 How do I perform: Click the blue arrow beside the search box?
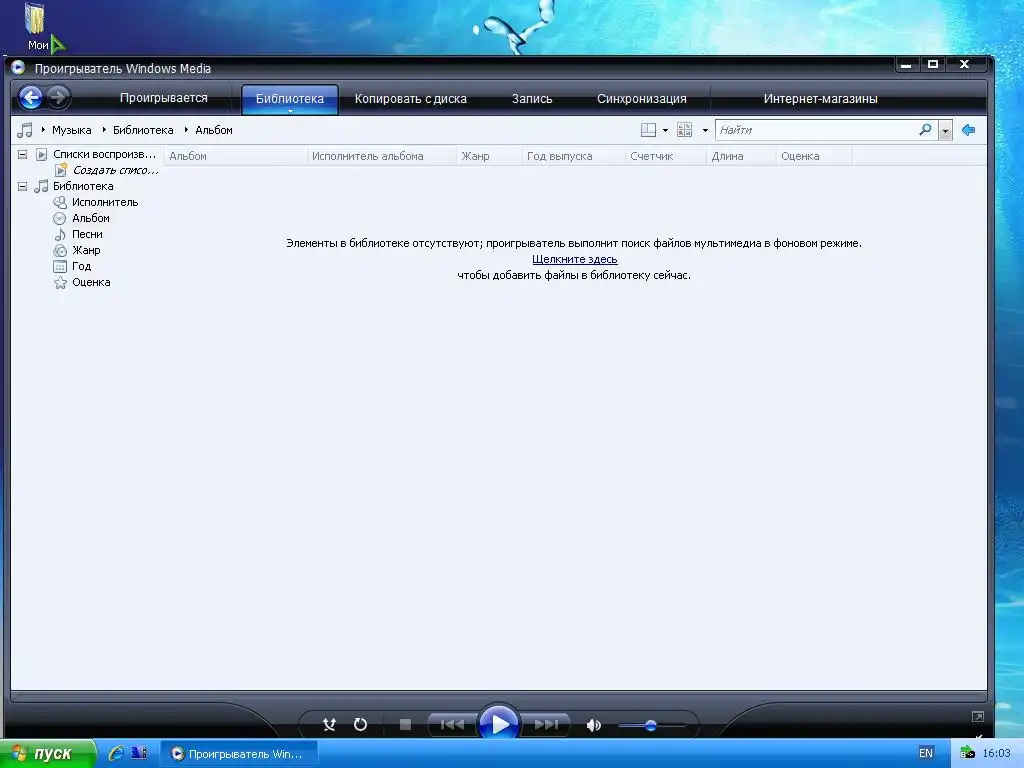968,130
